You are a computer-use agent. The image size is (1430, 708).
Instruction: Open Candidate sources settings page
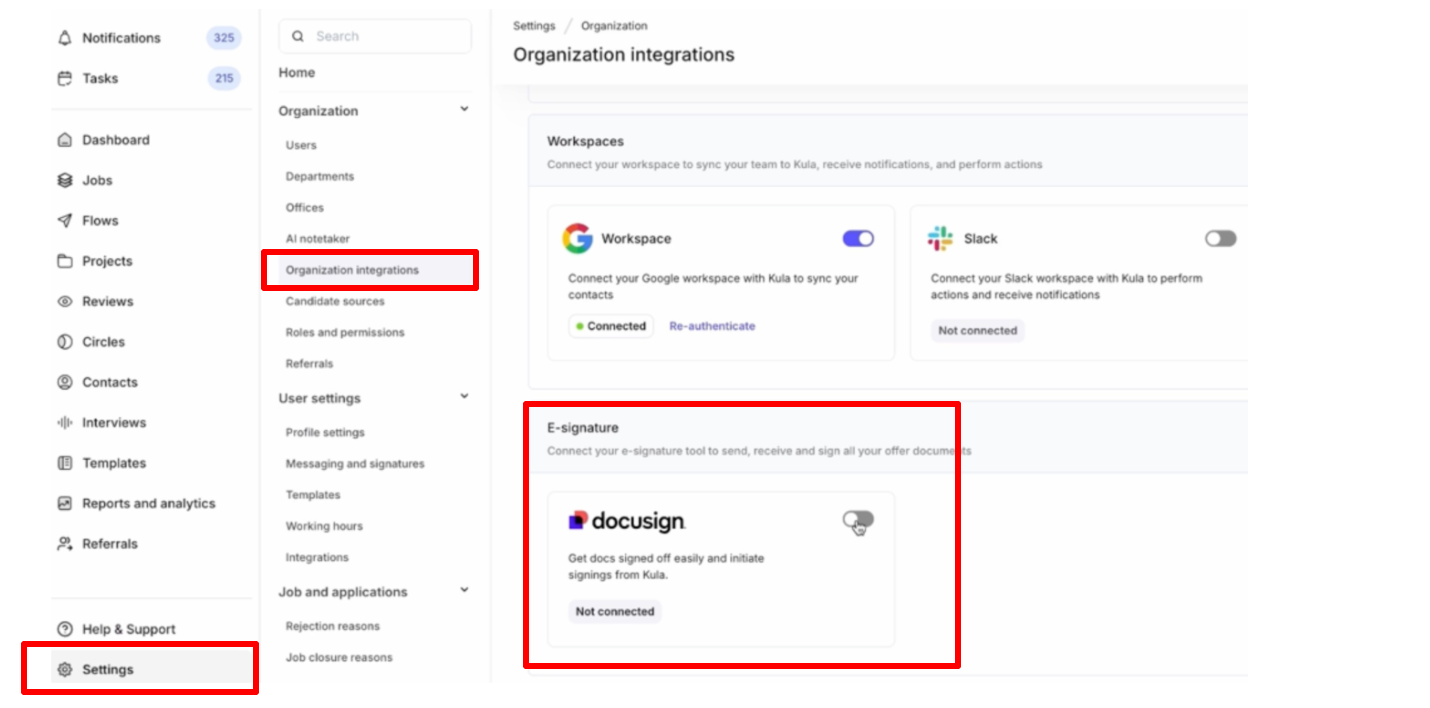coord(335,301)
